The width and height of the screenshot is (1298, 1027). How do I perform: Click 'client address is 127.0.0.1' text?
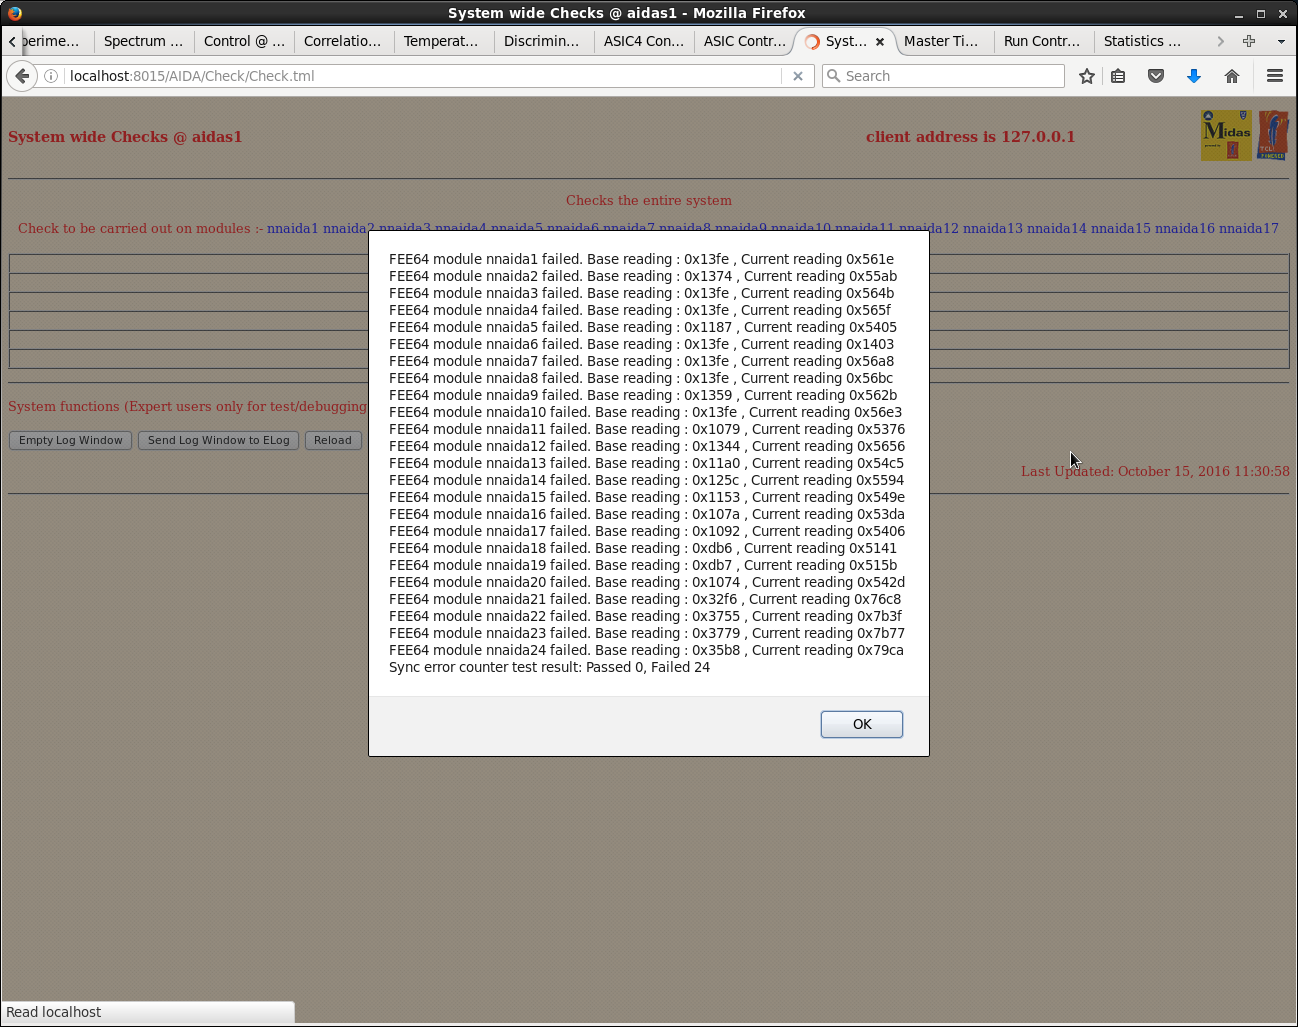971,137
